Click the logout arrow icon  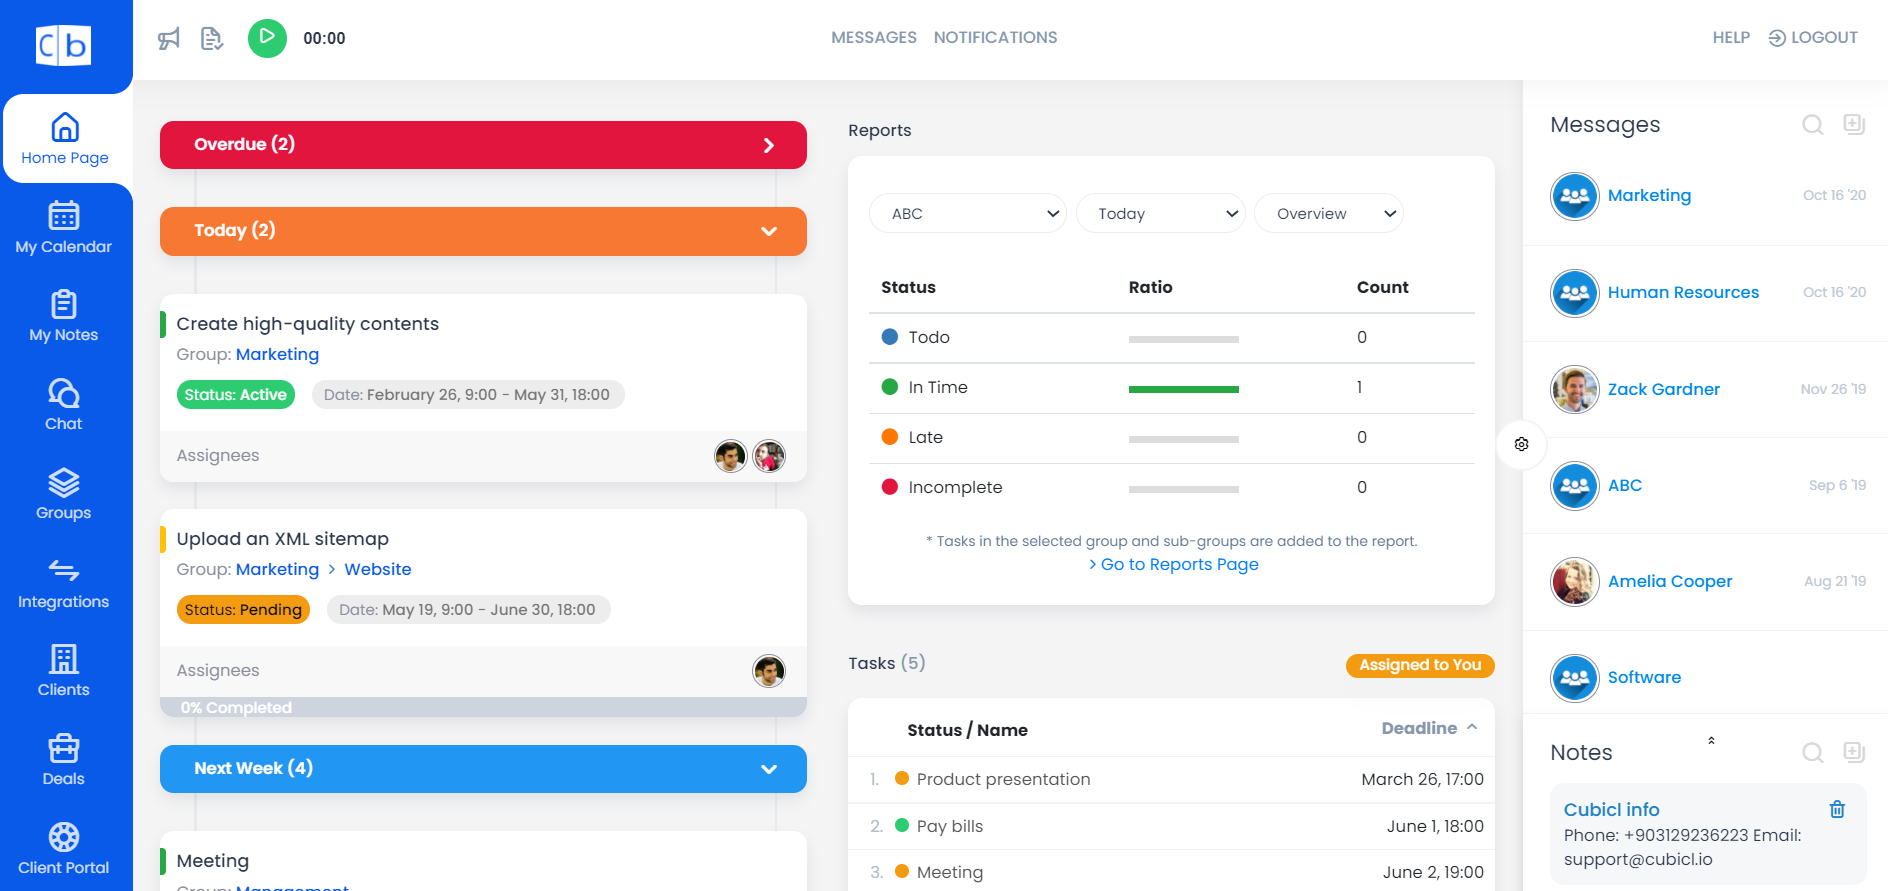1777,38
